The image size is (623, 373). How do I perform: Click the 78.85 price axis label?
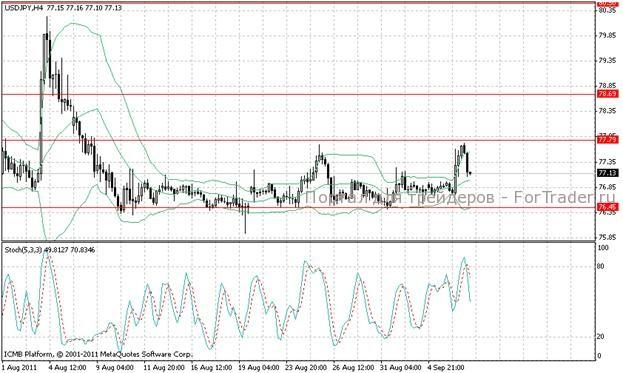pos(607,86)
